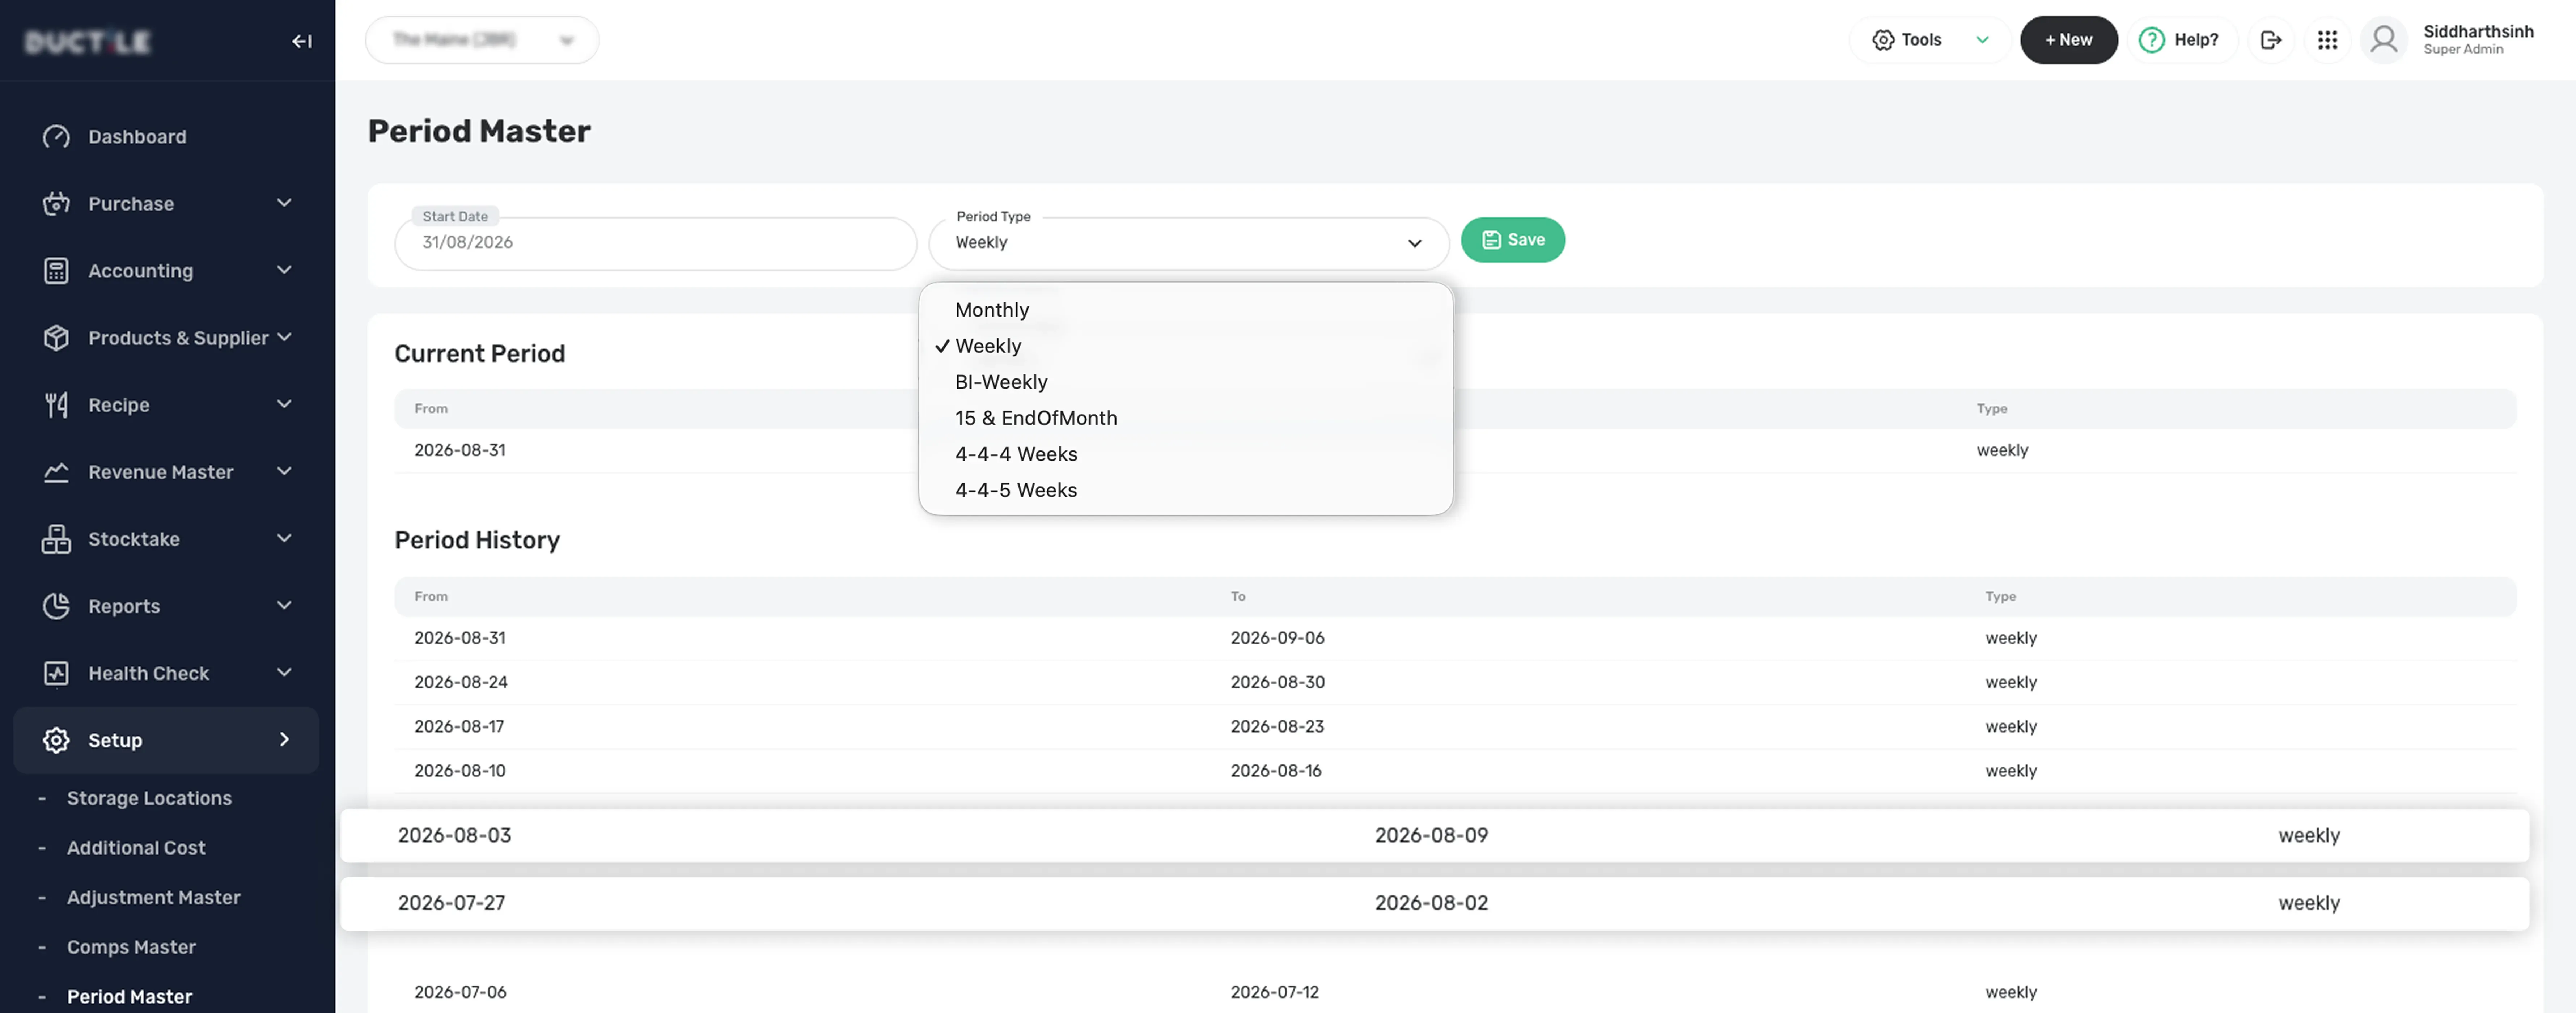
Task: Open Storage Locations in Setup submenu
Action: tap(149, 798)
